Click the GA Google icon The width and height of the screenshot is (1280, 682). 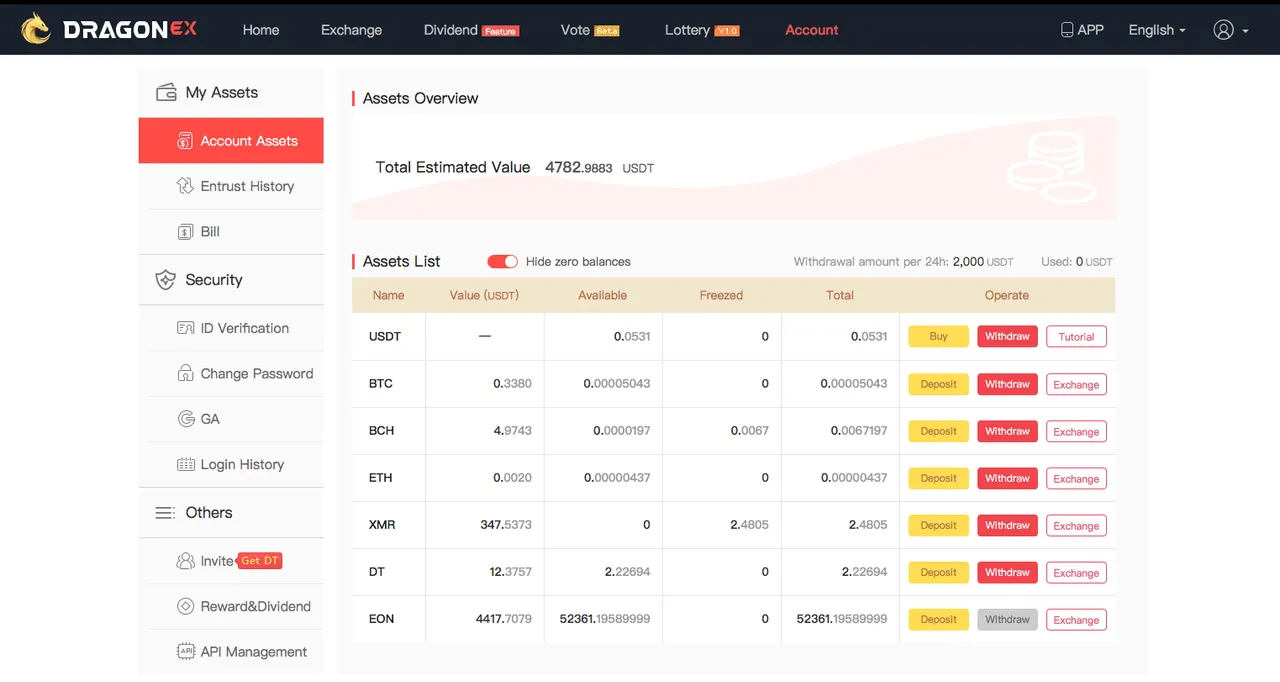[x=185, y=419]
